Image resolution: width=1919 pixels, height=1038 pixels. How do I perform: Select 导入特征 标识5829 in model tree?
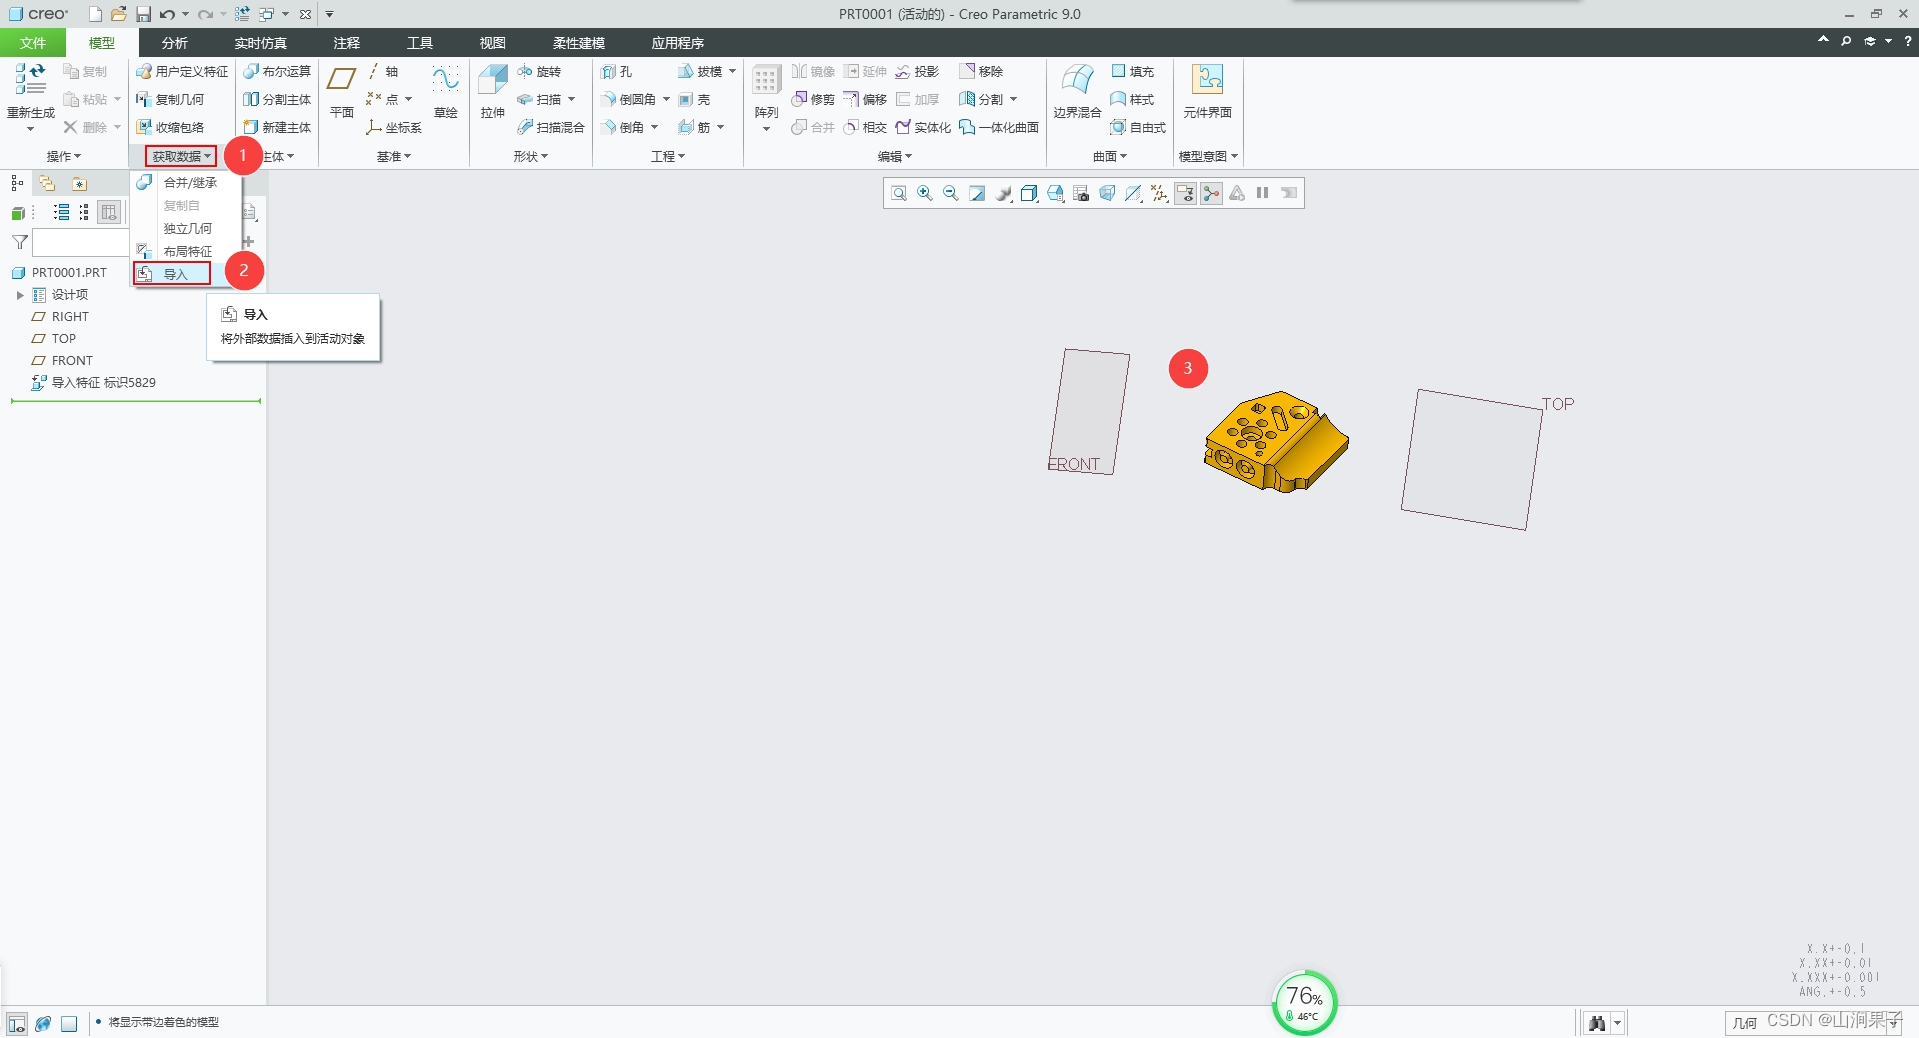click(103, 382)
